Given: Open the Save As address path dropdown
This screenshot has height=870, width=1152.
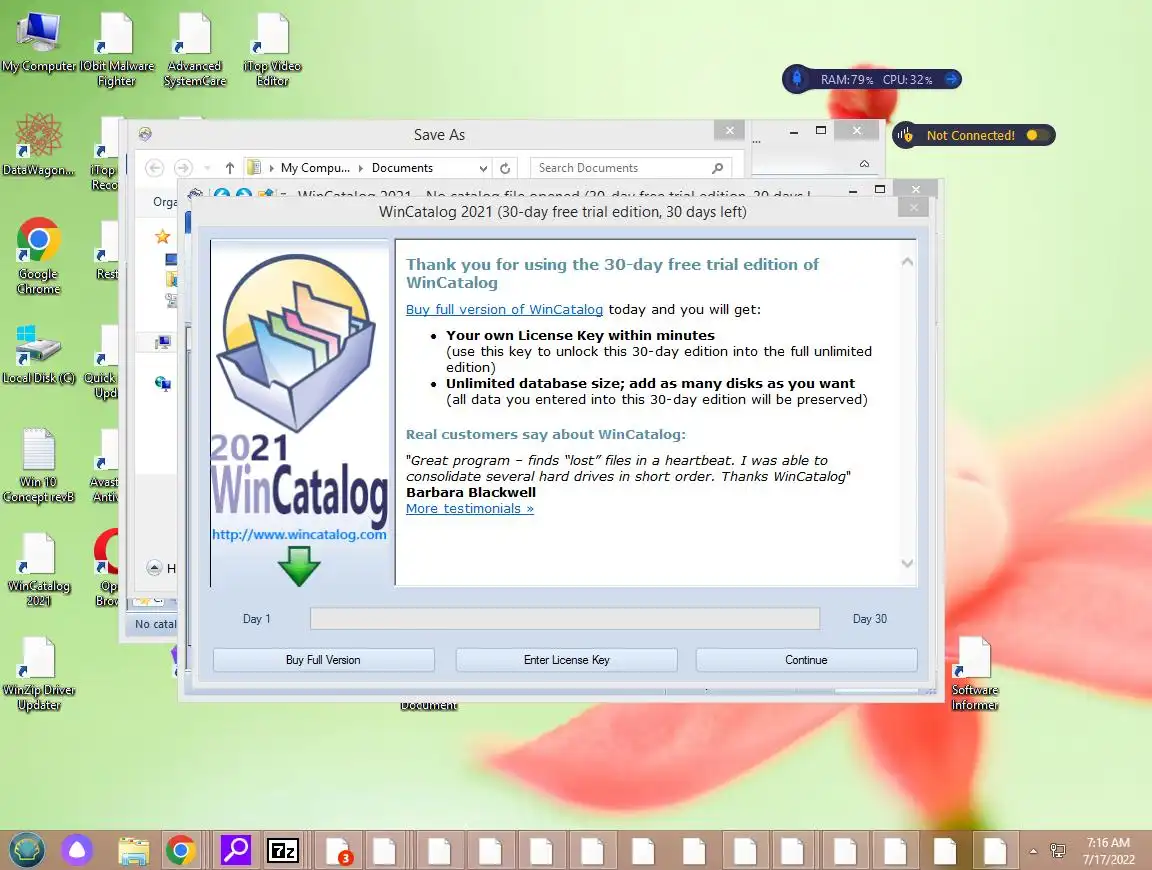Looking at the screenshot, I should point(483,168).
